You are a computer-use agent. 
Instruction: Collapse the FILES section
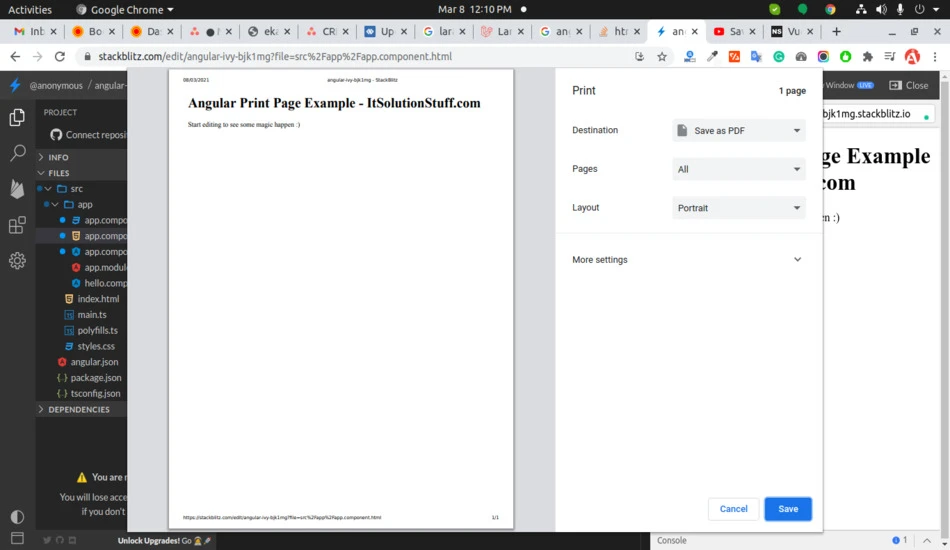(x=81, y=173)
